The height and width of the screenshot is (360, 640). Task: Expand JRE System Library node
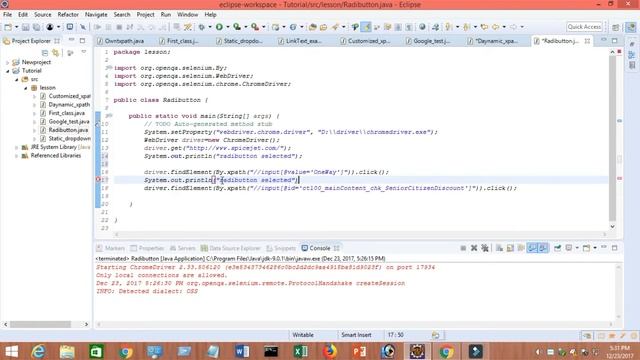tap(16, 147)
